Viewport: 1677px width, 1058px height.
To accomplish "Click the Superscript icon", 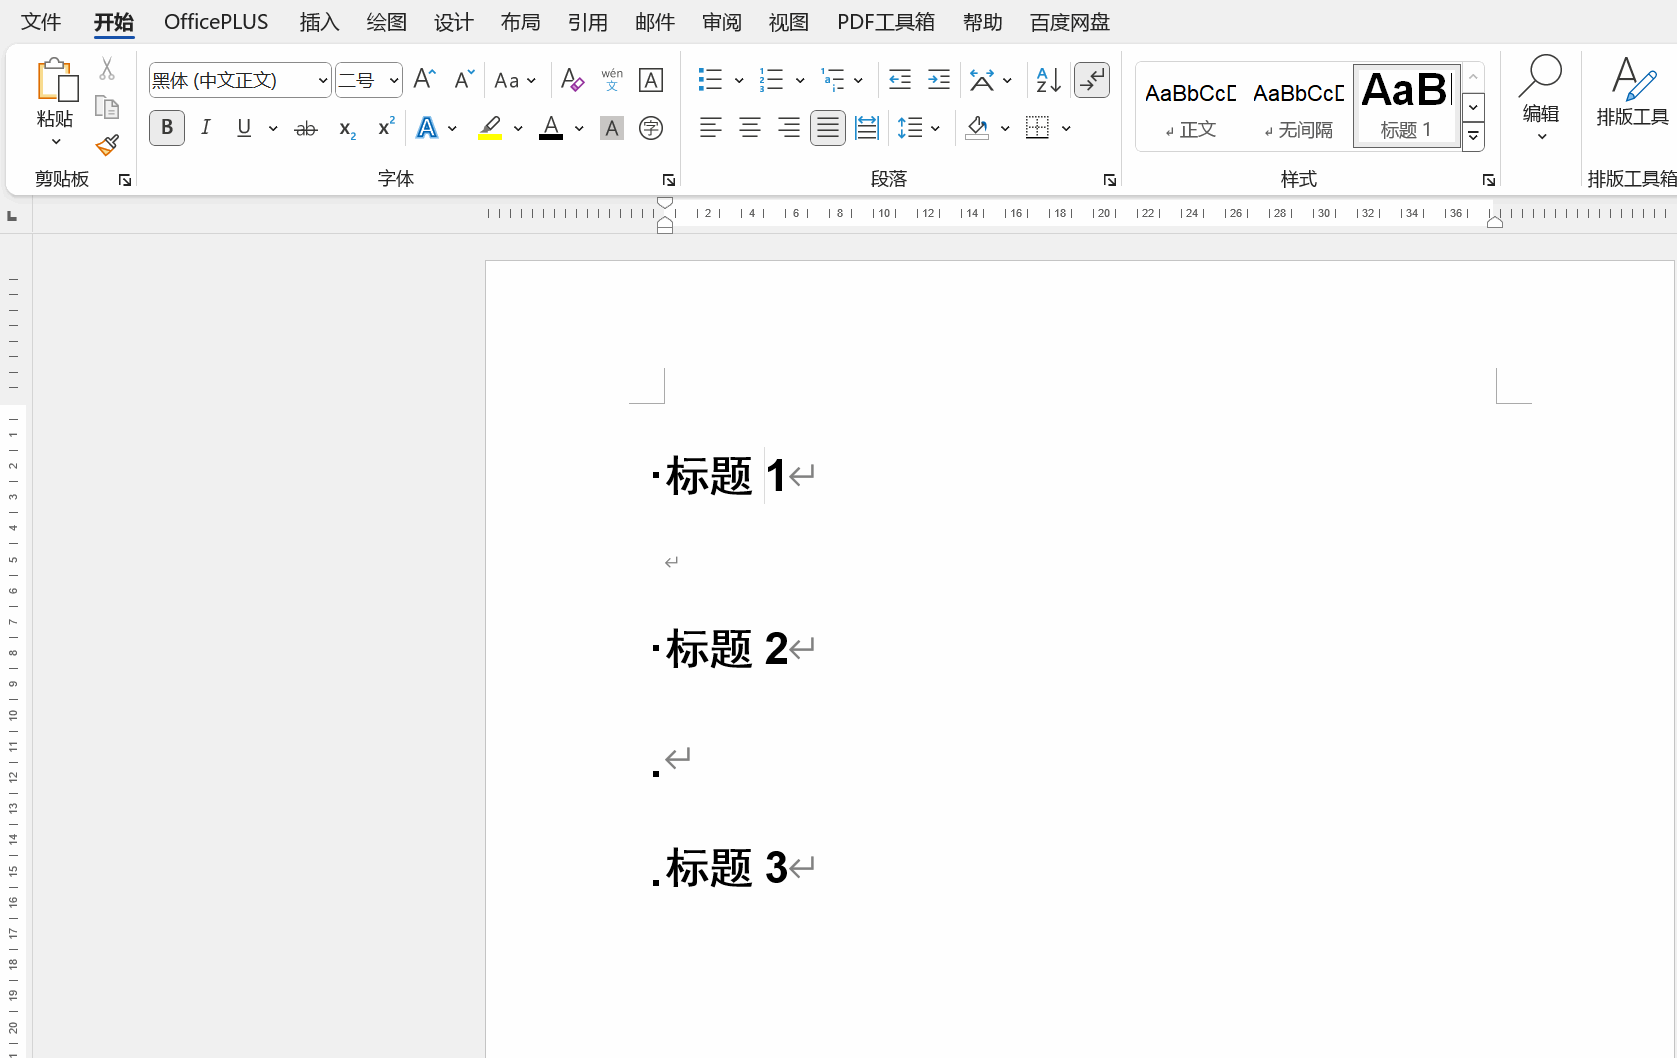I will 385,128.
